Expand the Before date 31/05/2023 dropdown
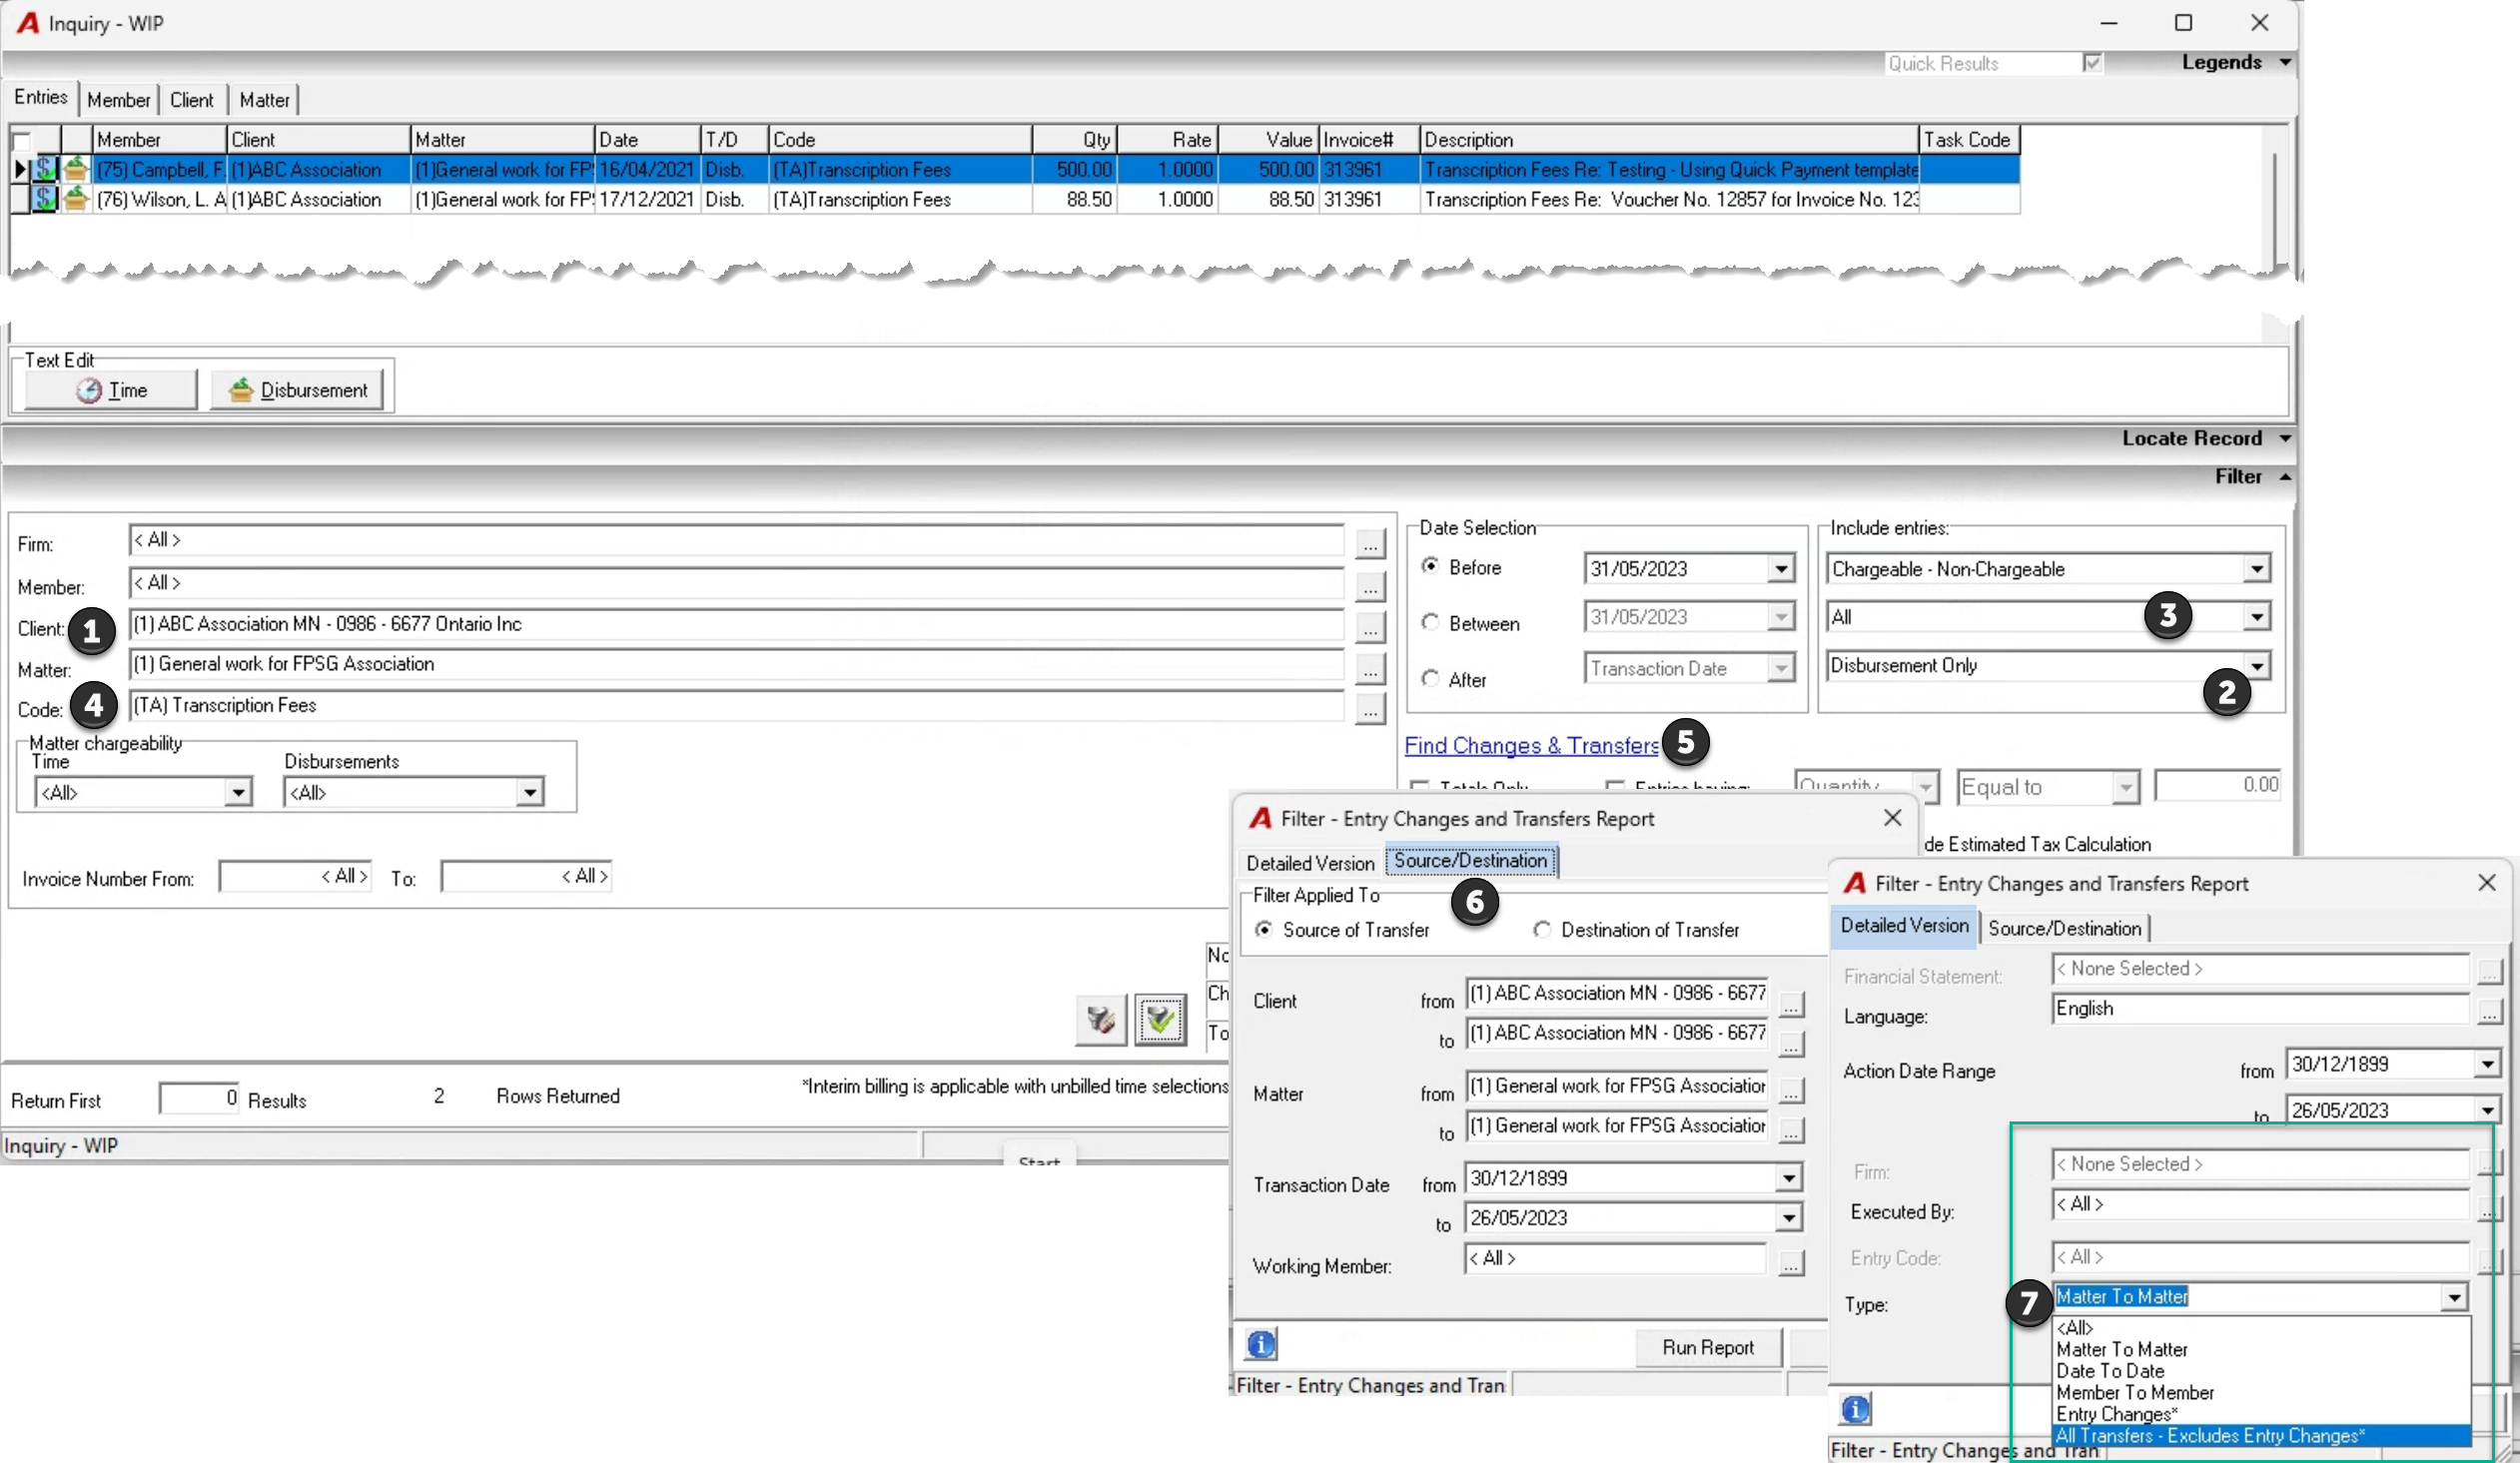This screenshot has height=1463, width=2520. click(x=1780, y=569)
